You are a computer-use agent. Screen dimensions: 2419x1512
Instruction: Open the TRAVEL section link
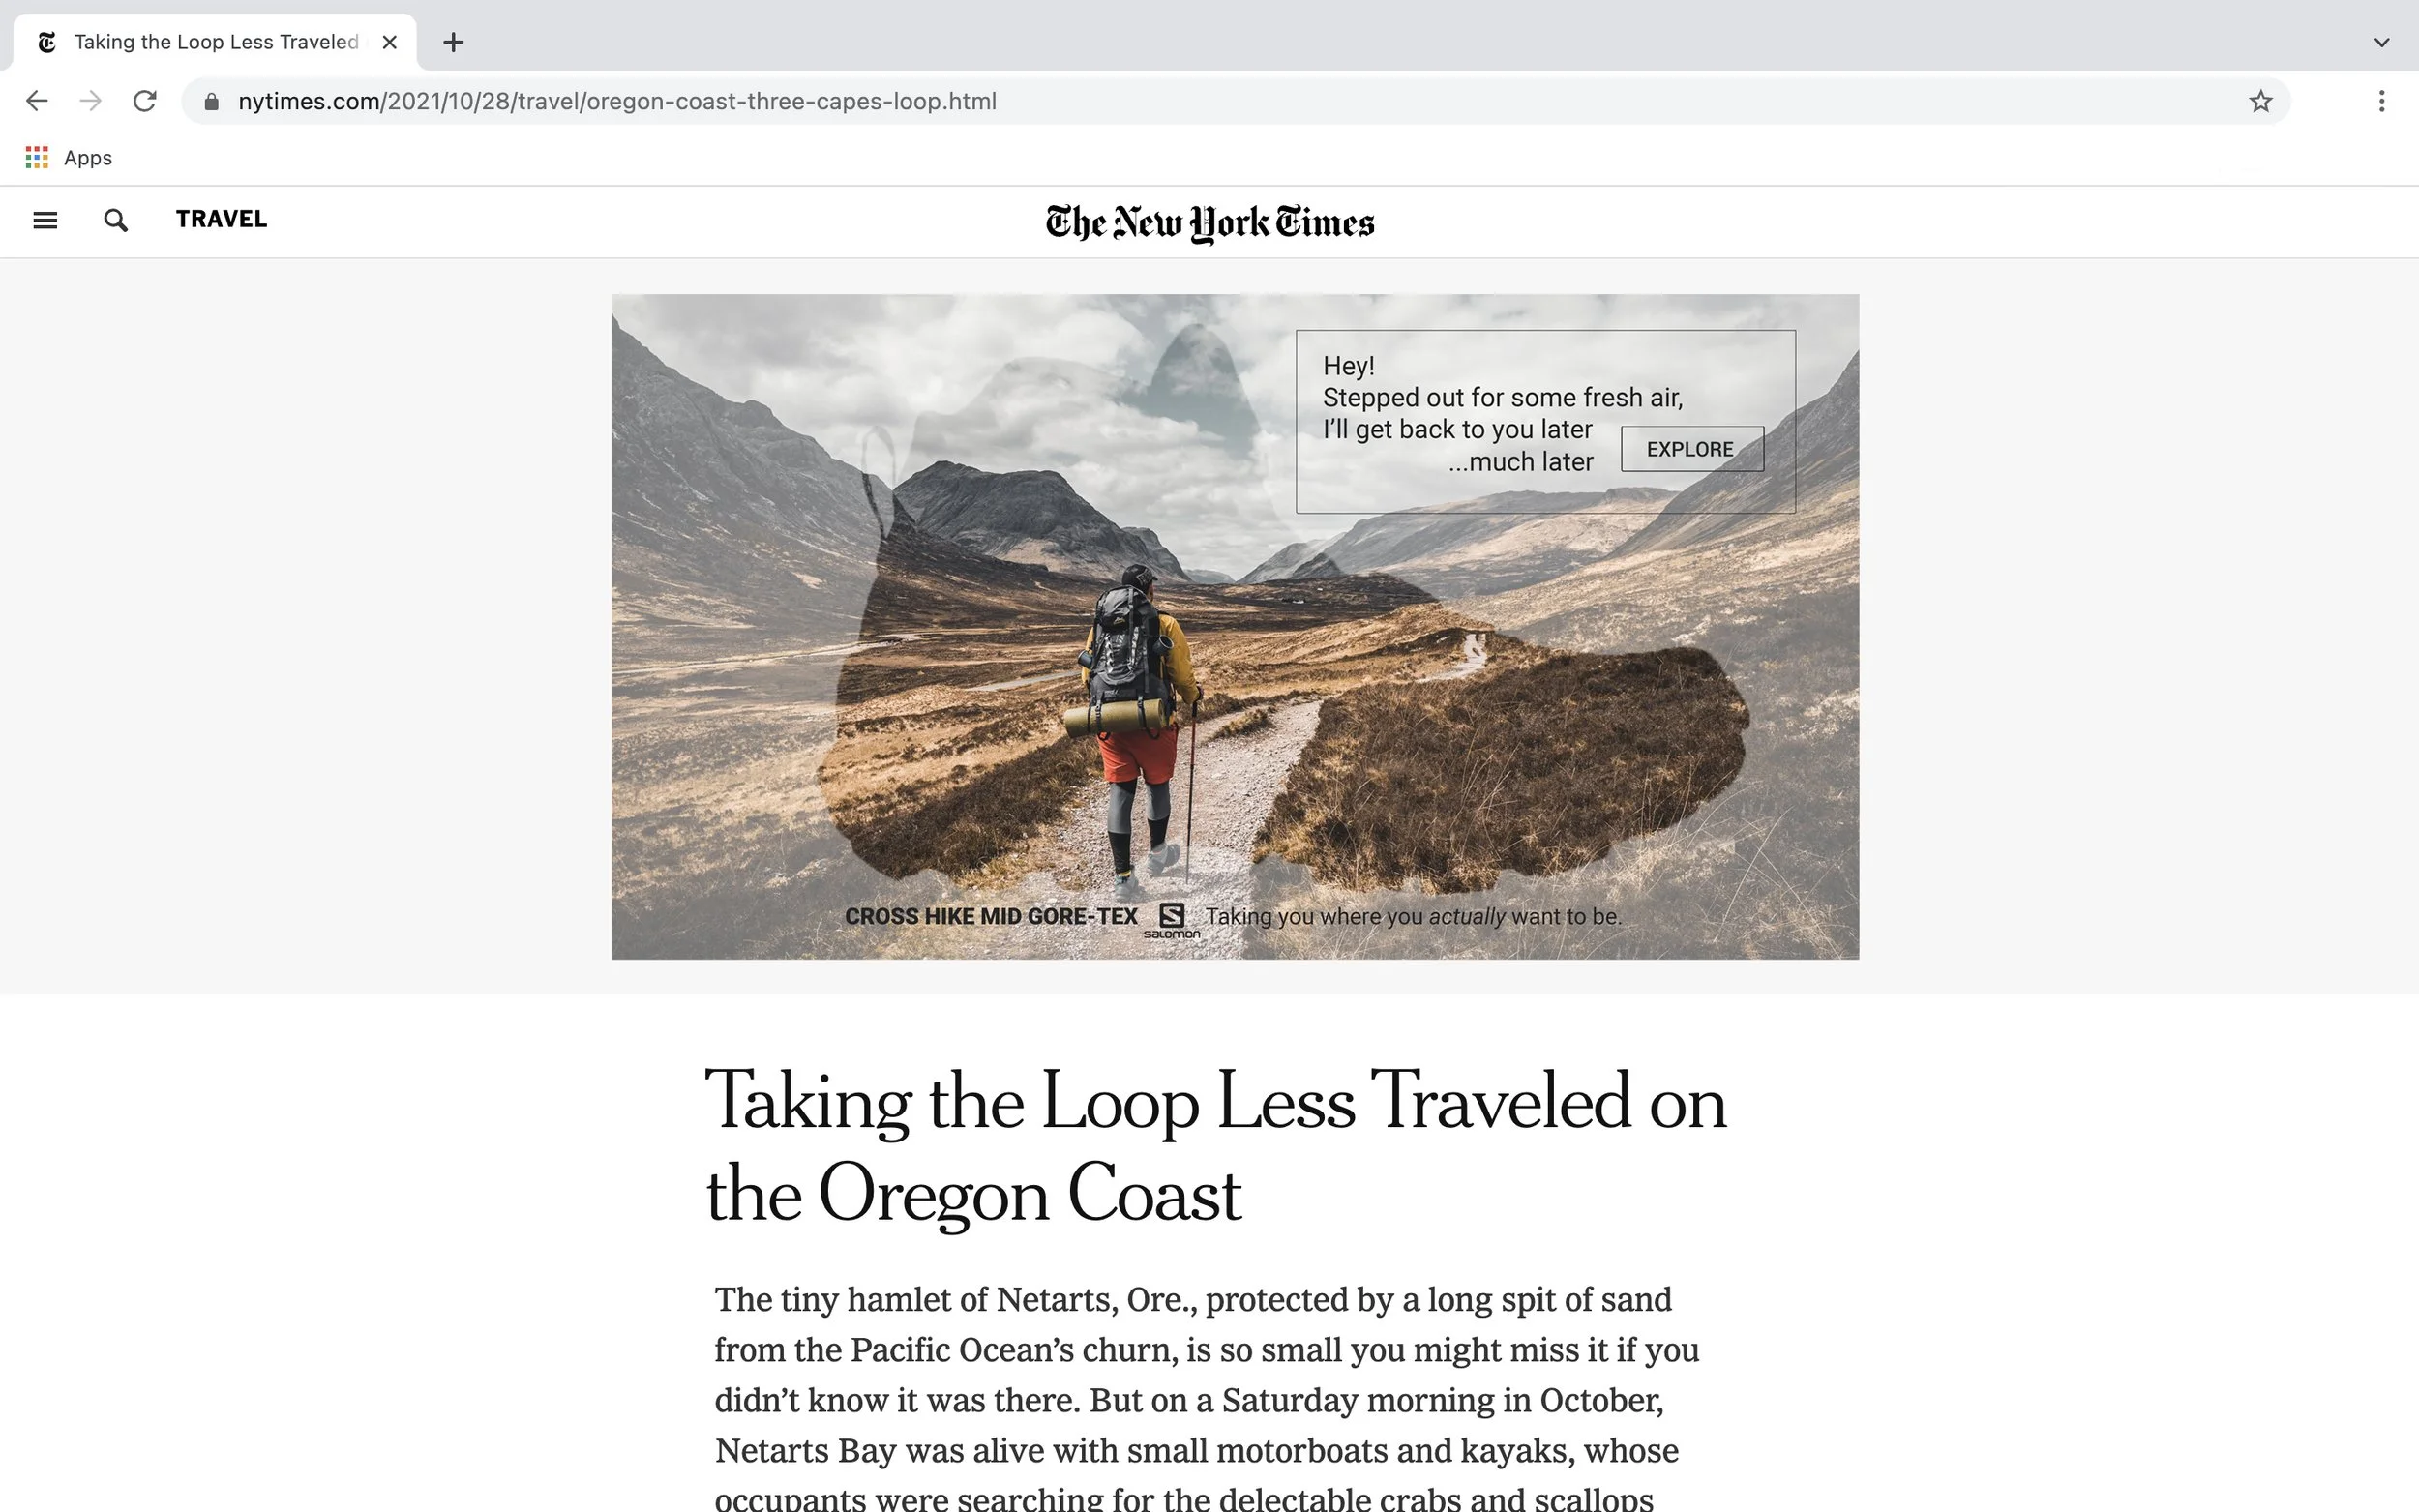click(x=221, y=219)
